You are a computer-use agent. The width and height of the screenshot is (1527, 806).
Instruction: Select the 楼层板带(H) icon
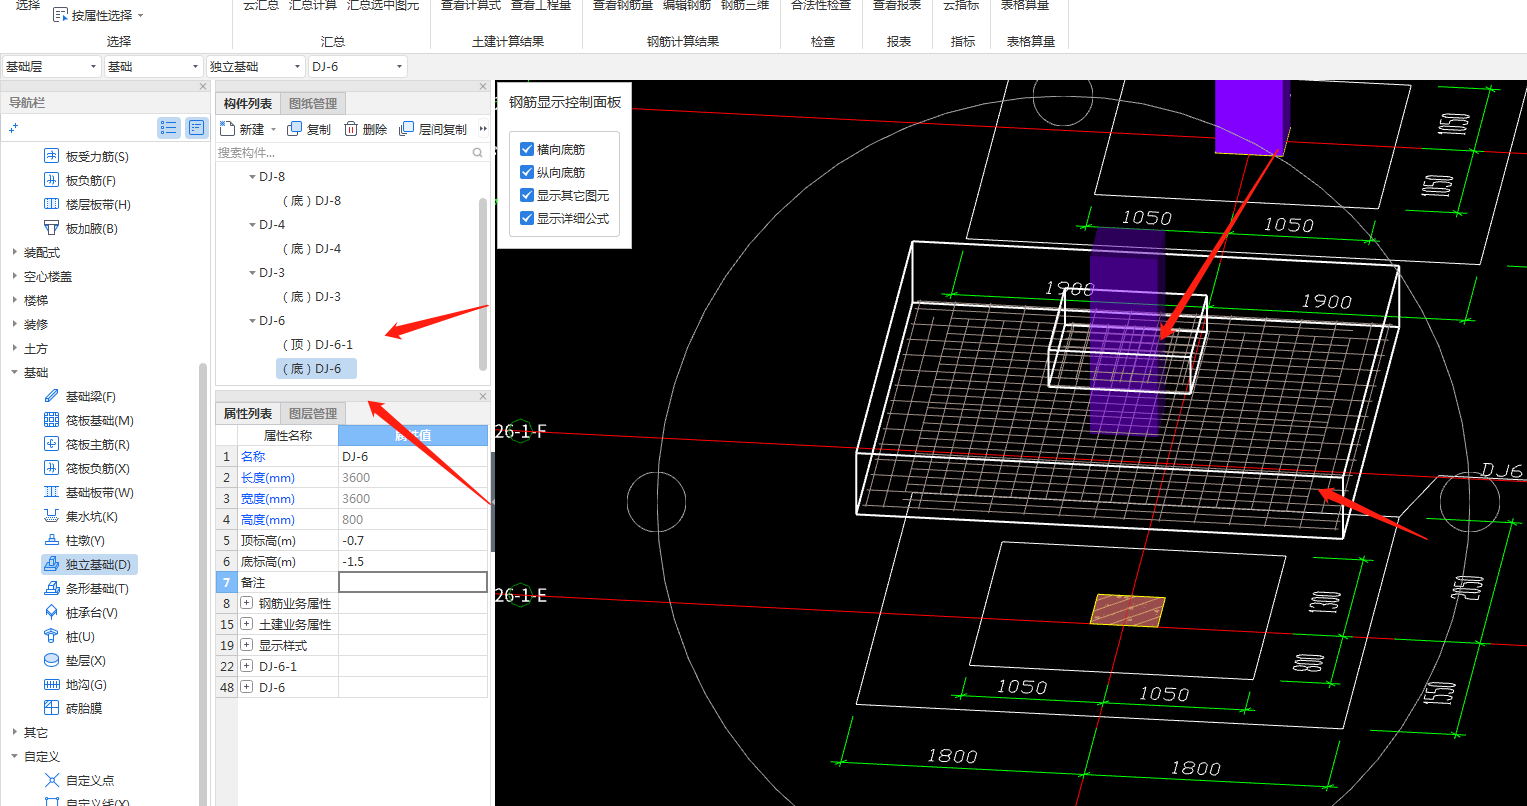tap(51, 204)
